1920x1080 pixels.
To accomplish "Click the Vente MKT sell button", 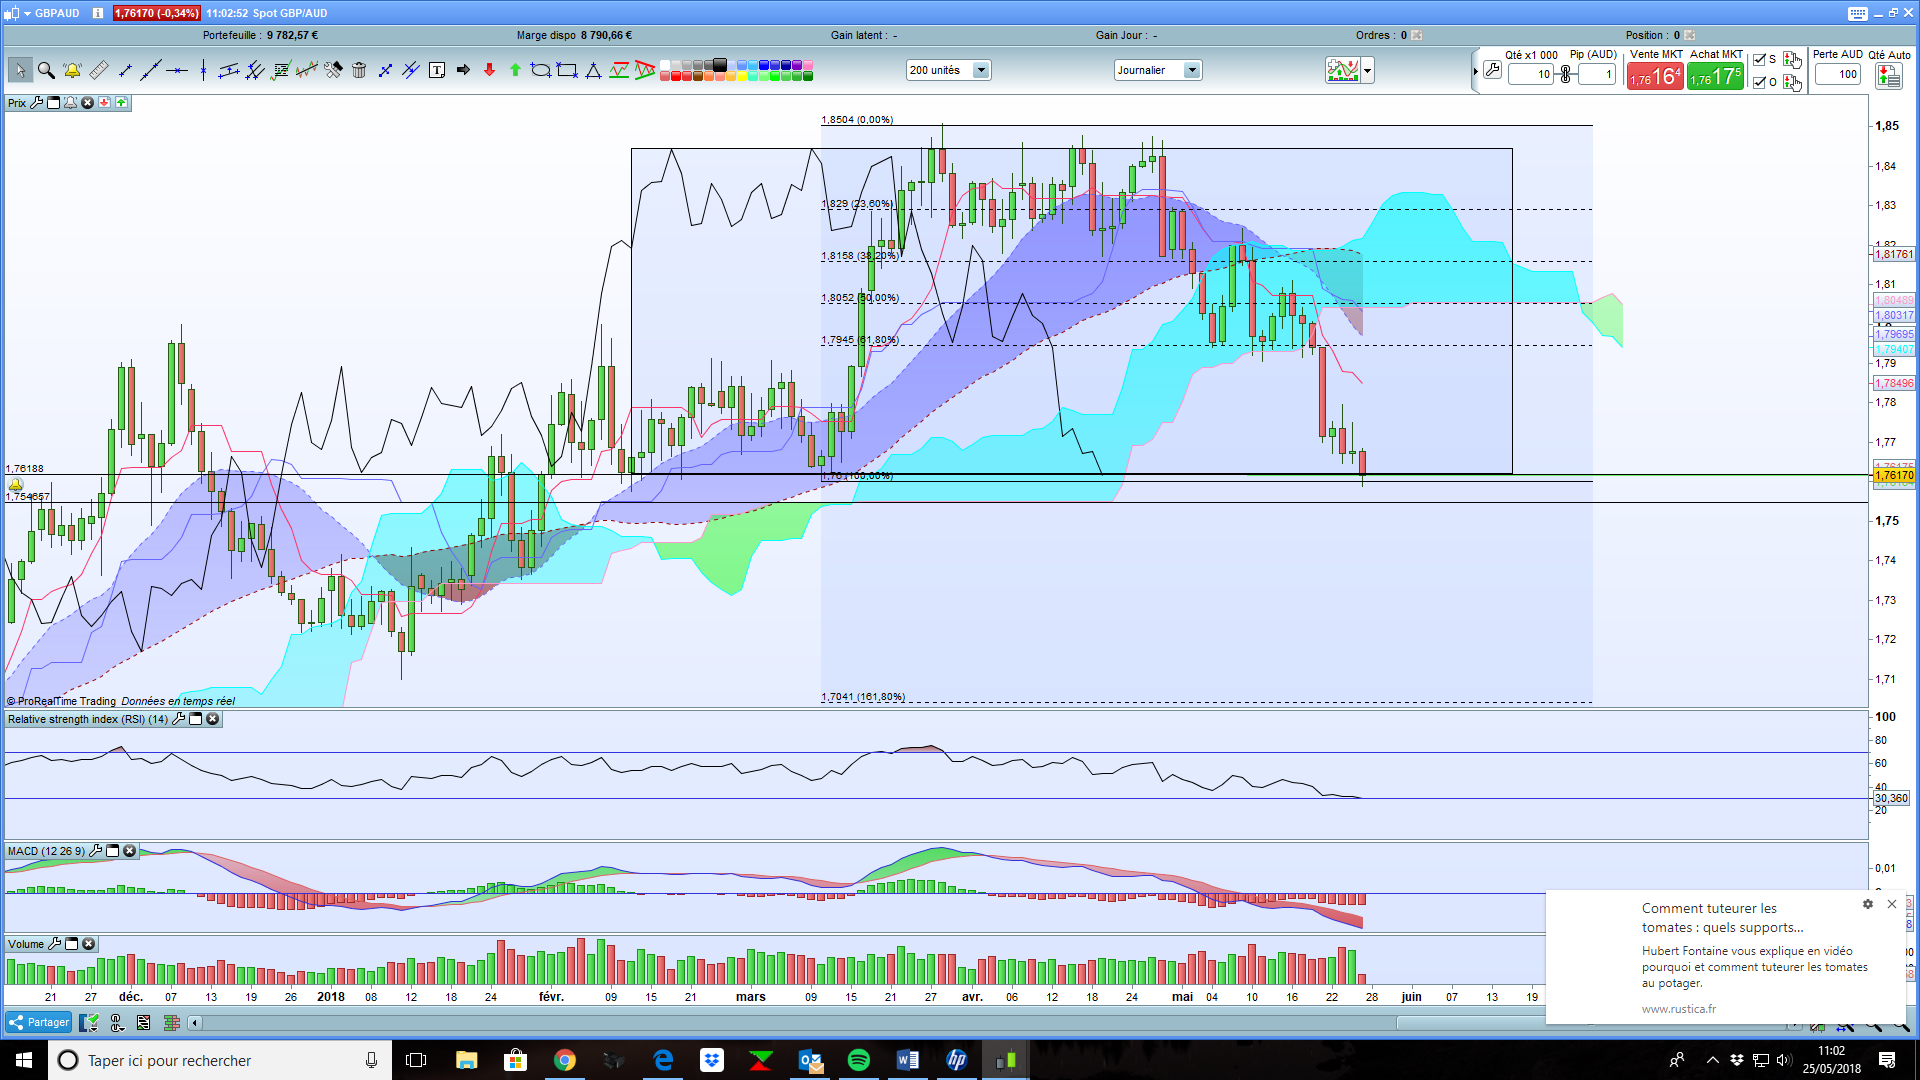I will pos(1655,77).
